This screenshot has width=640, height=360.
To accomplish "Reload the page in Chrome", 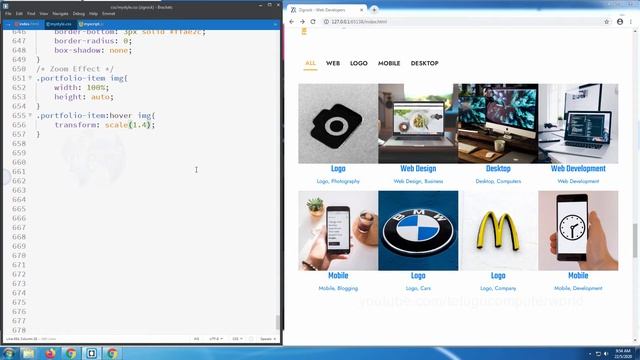I will click(x=313, y=22).
